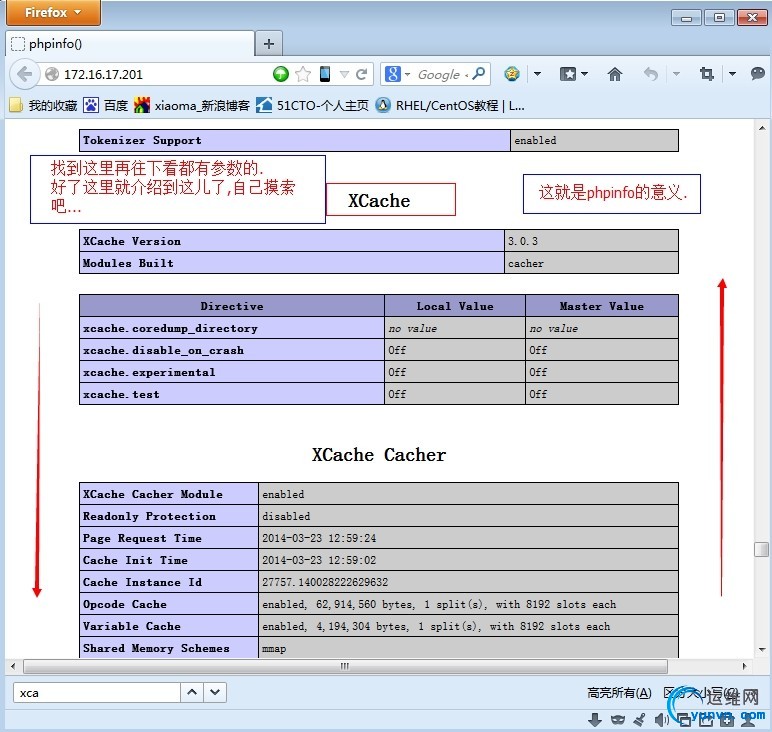Click the phone icon in address bar
Image resolution: width=772 pixels, height=732 pixels.
325,74
